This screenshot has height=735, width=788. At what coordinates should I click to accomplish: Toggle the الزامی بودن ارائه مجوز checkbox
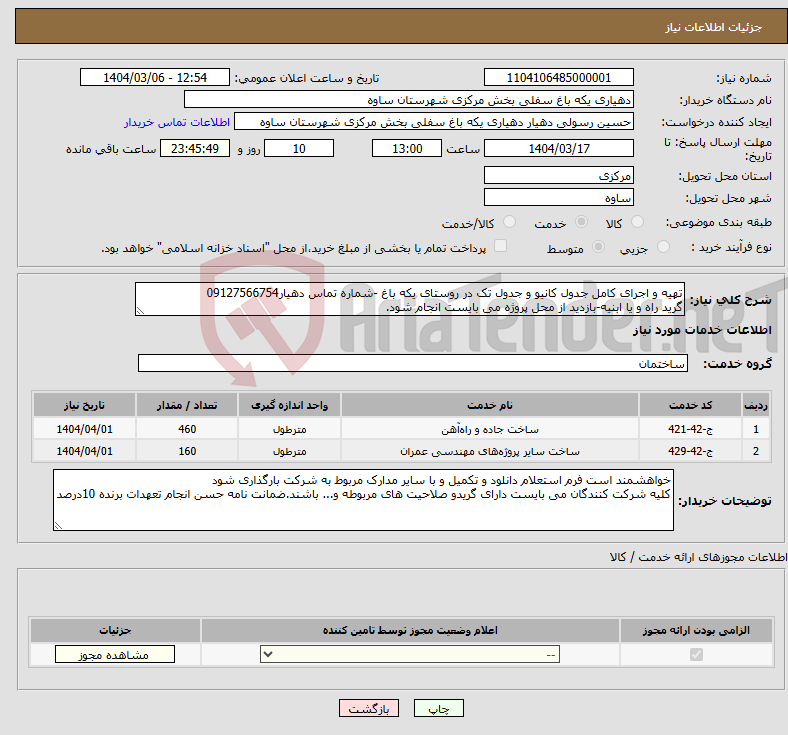point(696,655)
